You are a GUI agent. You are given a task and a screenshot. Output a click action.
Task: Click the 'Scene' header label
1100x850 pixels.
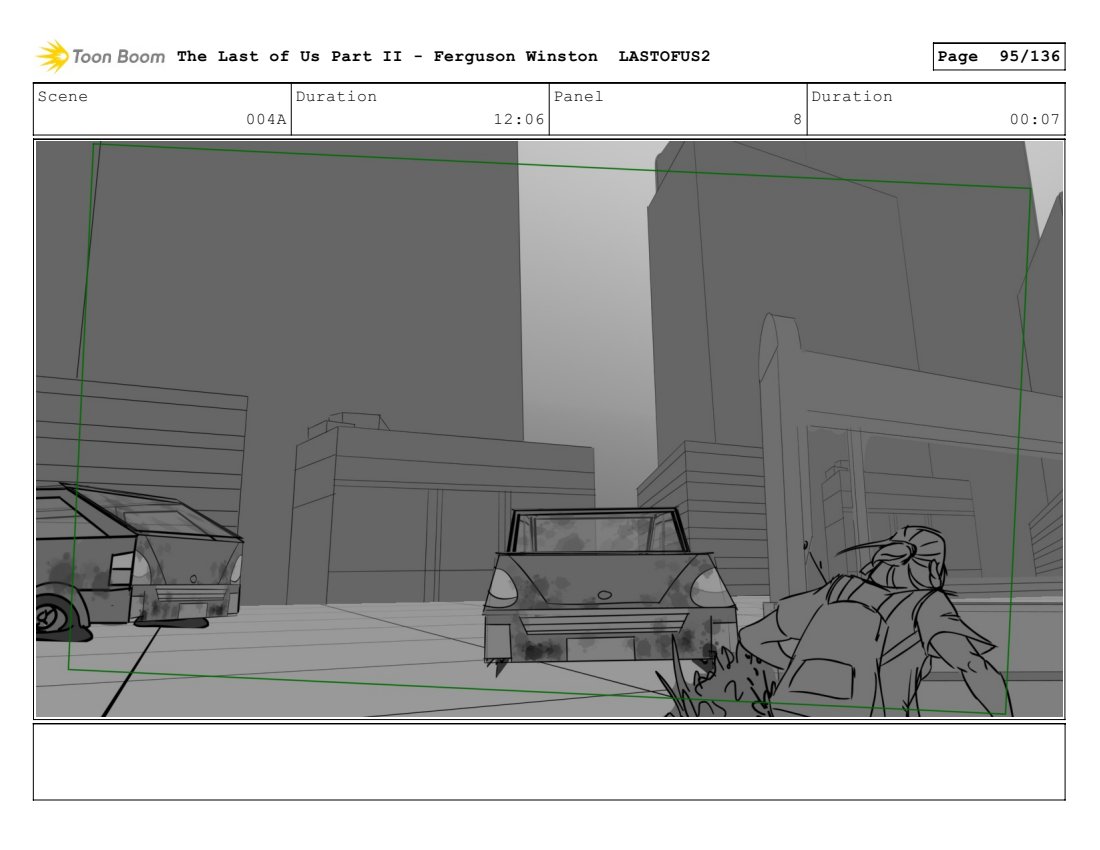[62, 96]
